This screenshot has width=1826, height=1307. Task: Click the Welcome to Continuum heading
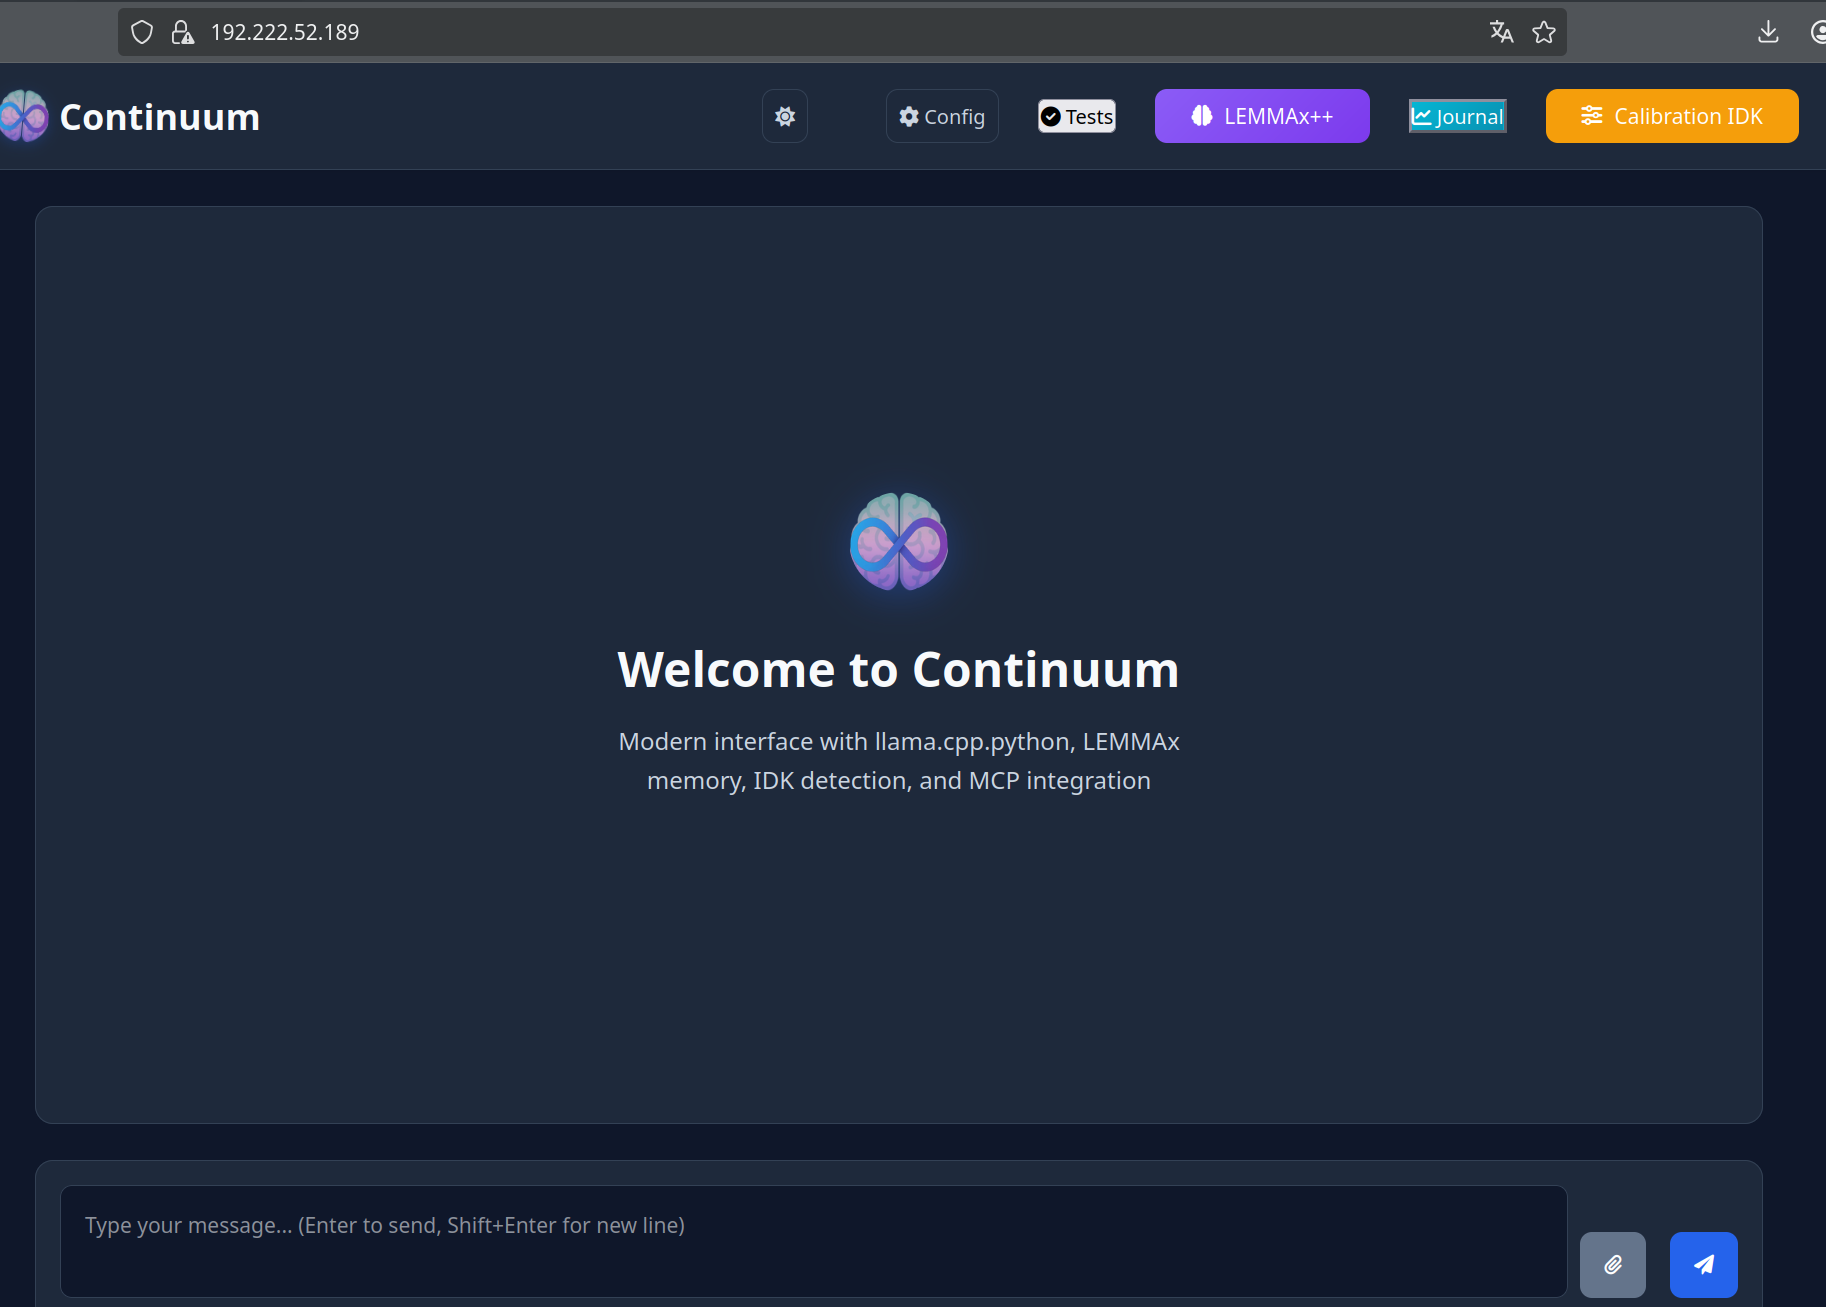tap(899, 669)
